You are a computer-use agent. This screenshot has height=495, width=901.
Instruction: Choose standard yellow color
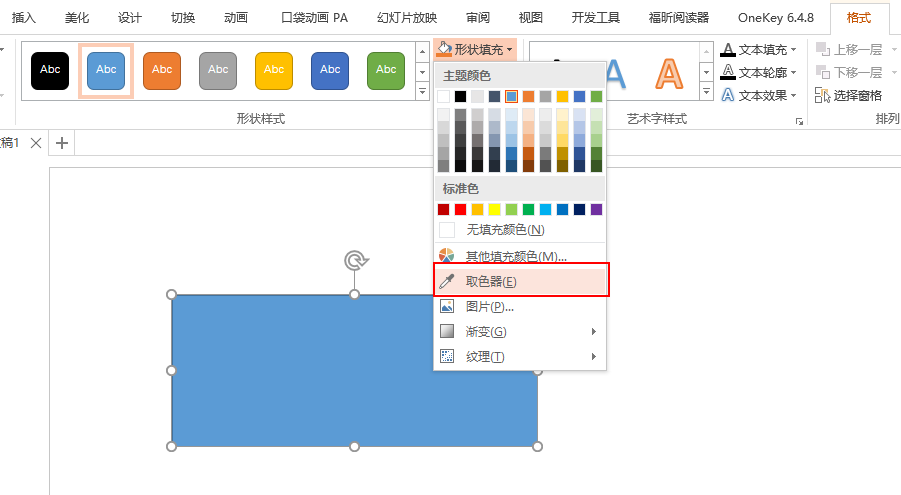click(x=494, y=209)
